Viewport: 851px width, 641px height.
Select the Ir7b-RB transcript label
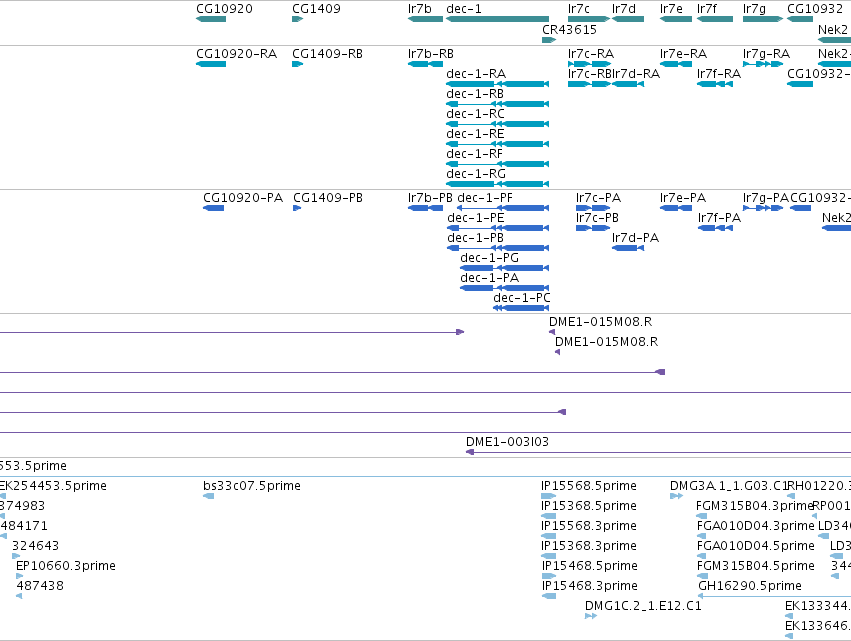click(x=430, y=54)
